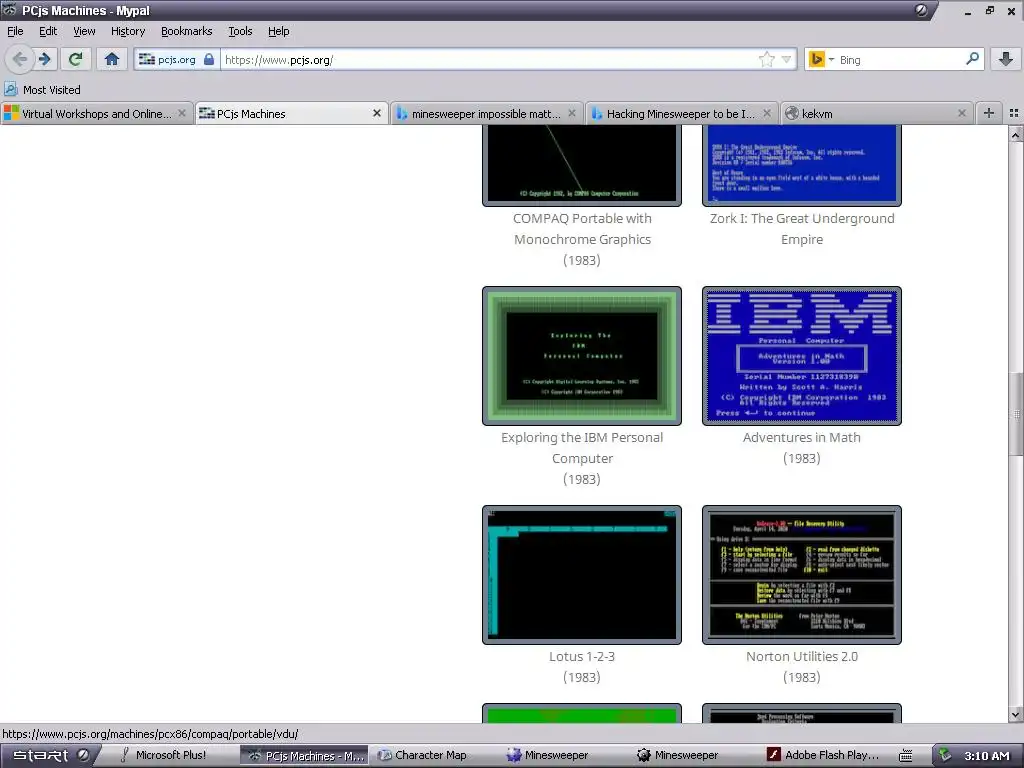The height and width of the screenshot is (768, 1024).
Task: Click the green system tray icon
Action: (x=945, y=755)
